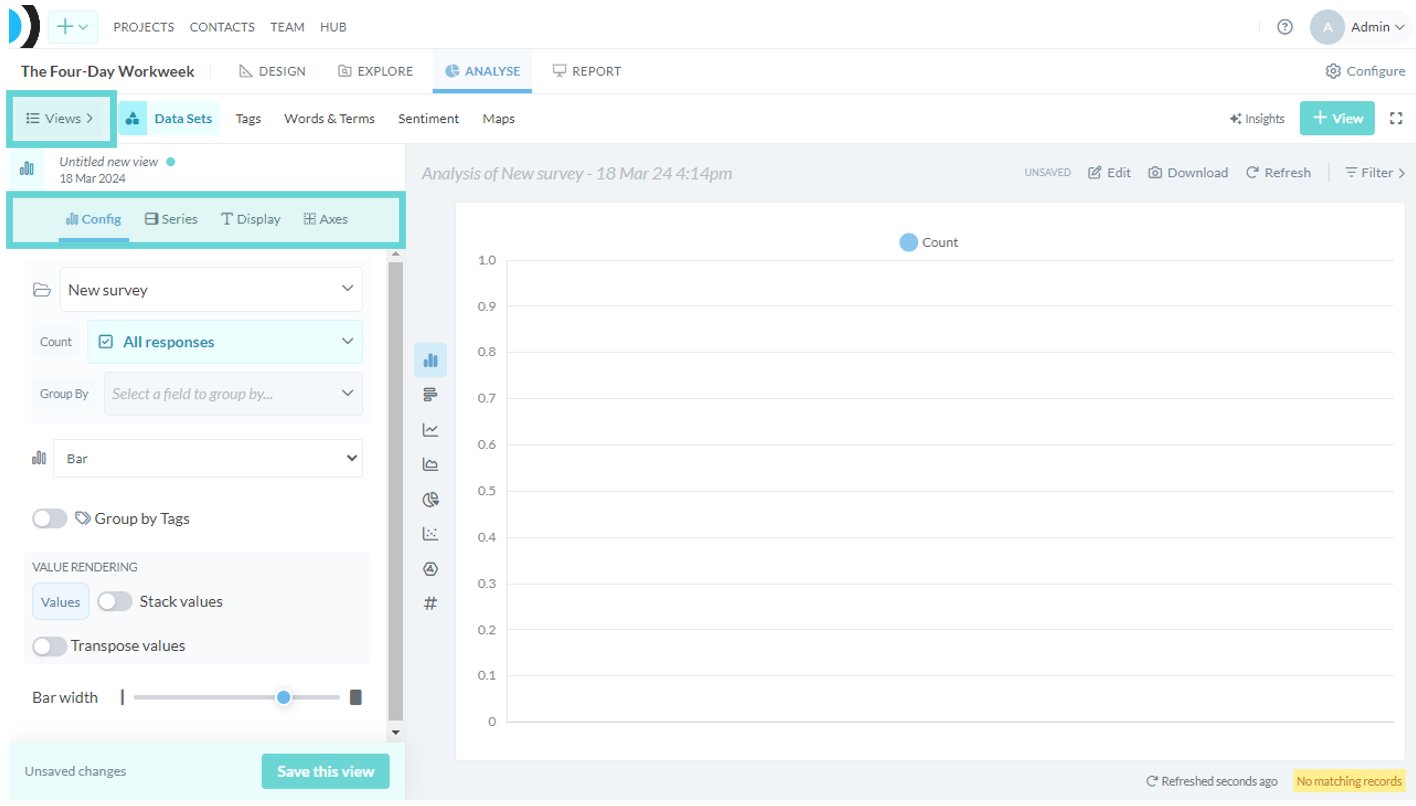Toggle Group by Tags switch
Viewport: 1416px width, 806px height.
pos(49,518)
